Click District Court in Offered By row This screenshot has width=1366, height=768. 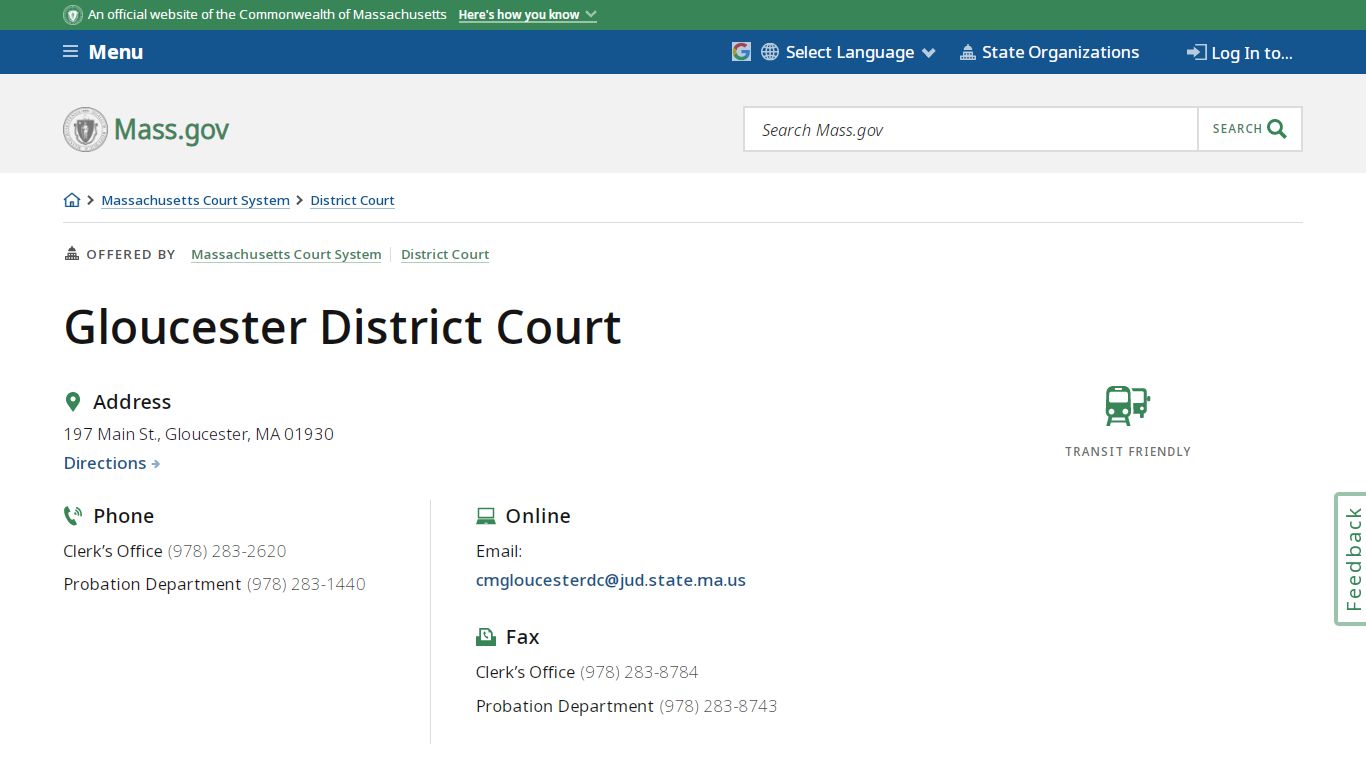pos(445,254)
